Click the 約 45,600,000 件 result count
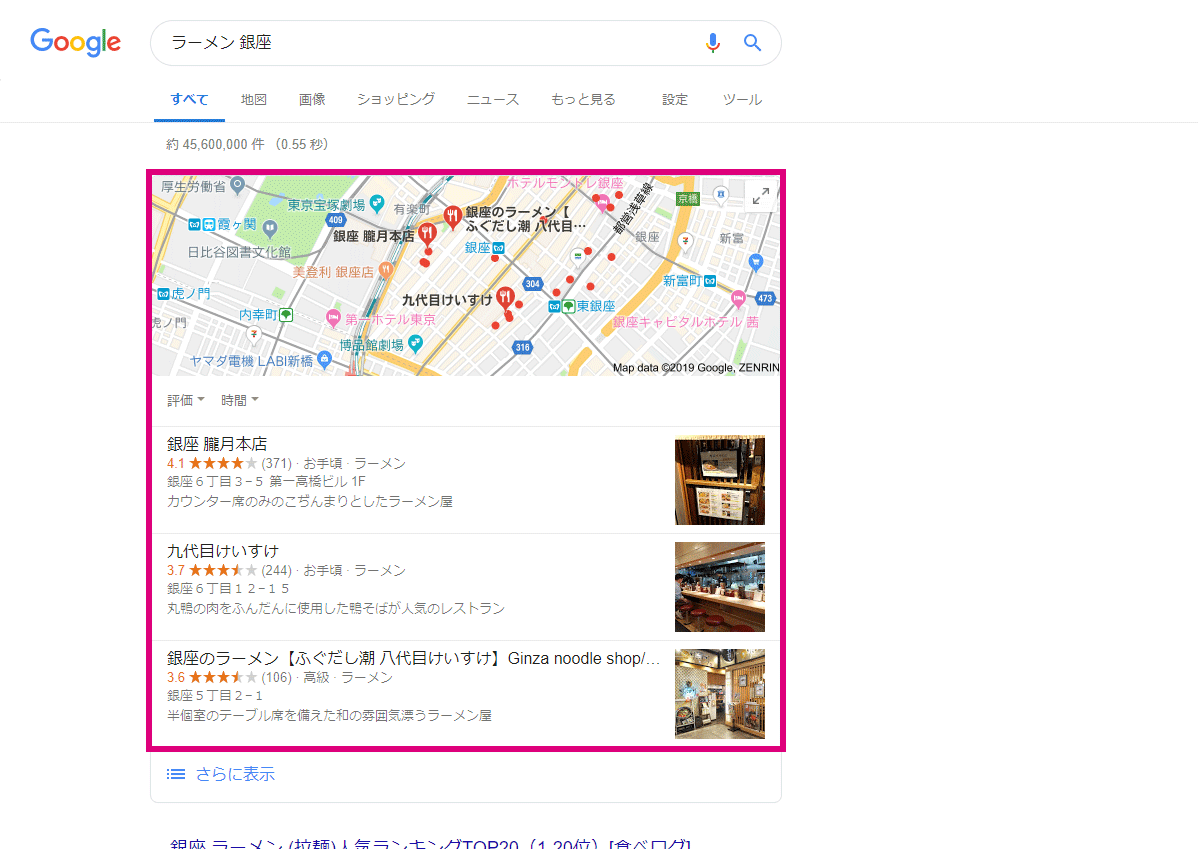1198x849 pixels. click(x=216, y=144)
